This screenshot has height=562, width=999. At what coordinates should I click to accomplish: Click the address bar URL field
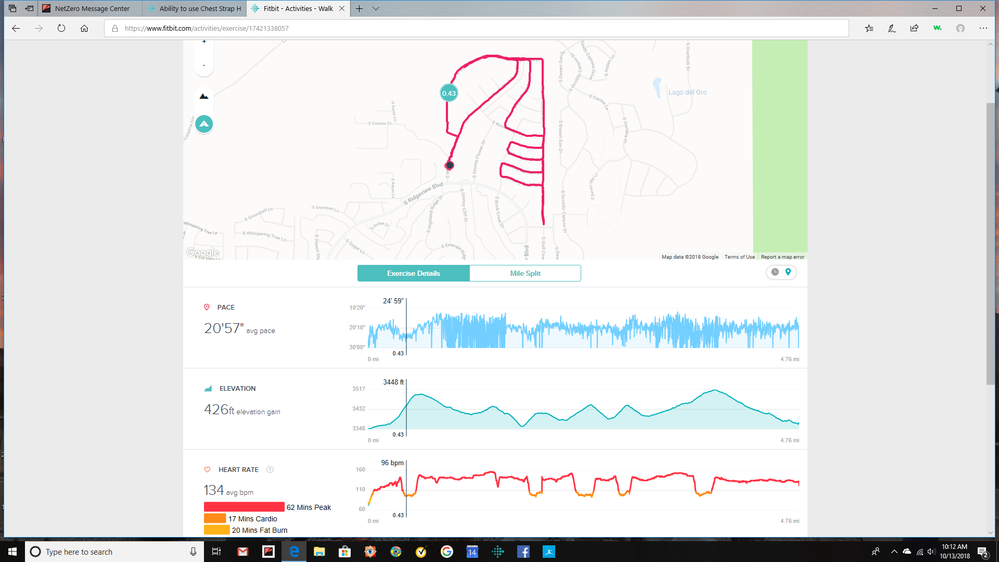477,28
